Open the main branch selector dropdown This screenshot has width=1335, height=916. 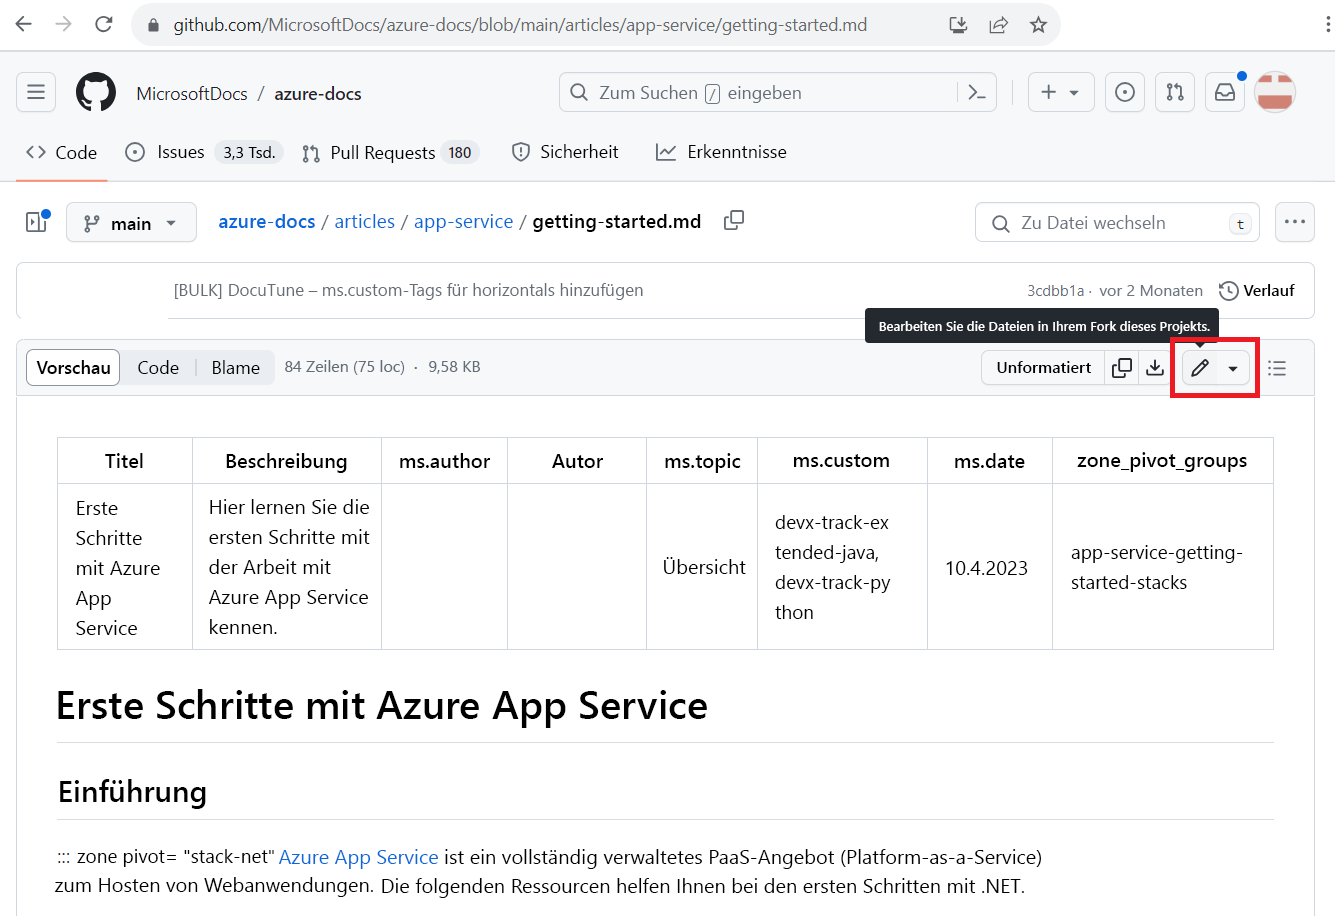[131, 223]
